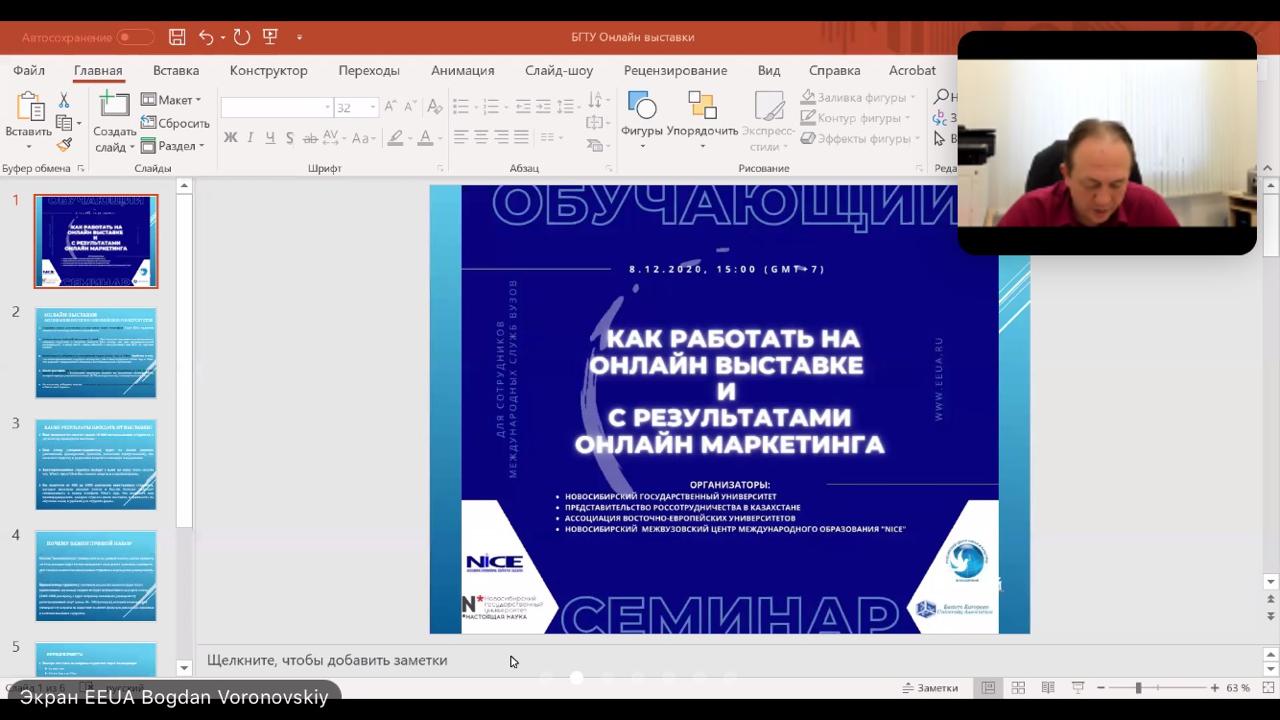This screenshot has width=1280, height=720.
Task: Click the Undo arrow icon
Action: 206,37
